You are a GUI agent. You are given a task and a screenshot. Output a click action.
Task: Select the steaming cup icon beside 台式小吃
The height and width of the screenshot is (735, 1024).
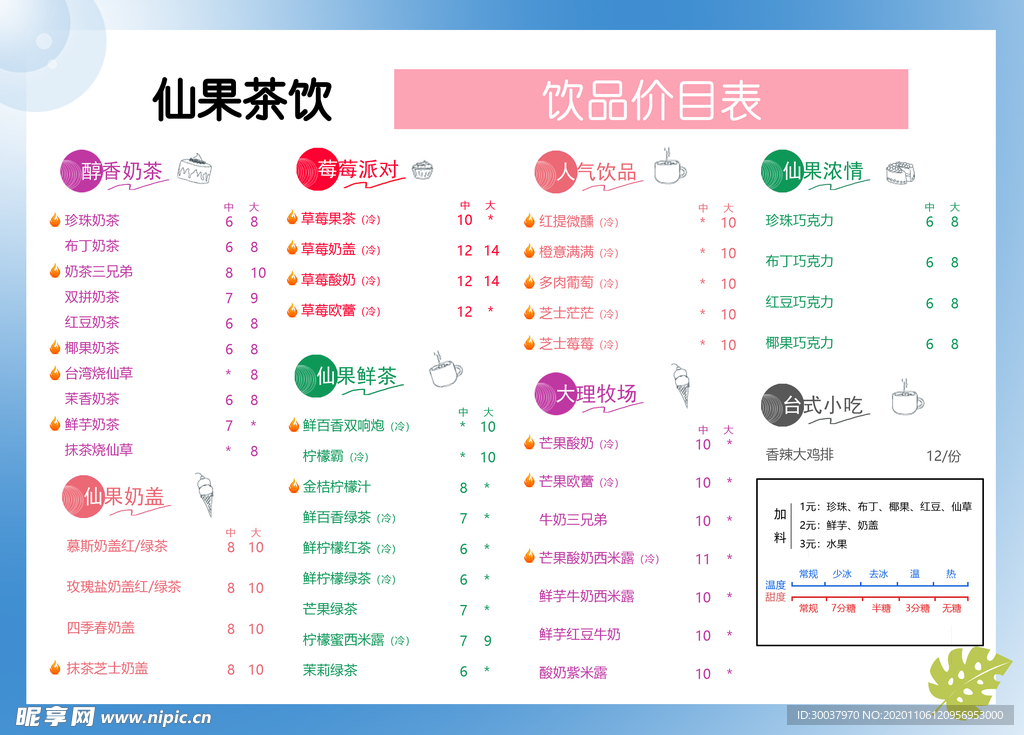tap(907, 398)
